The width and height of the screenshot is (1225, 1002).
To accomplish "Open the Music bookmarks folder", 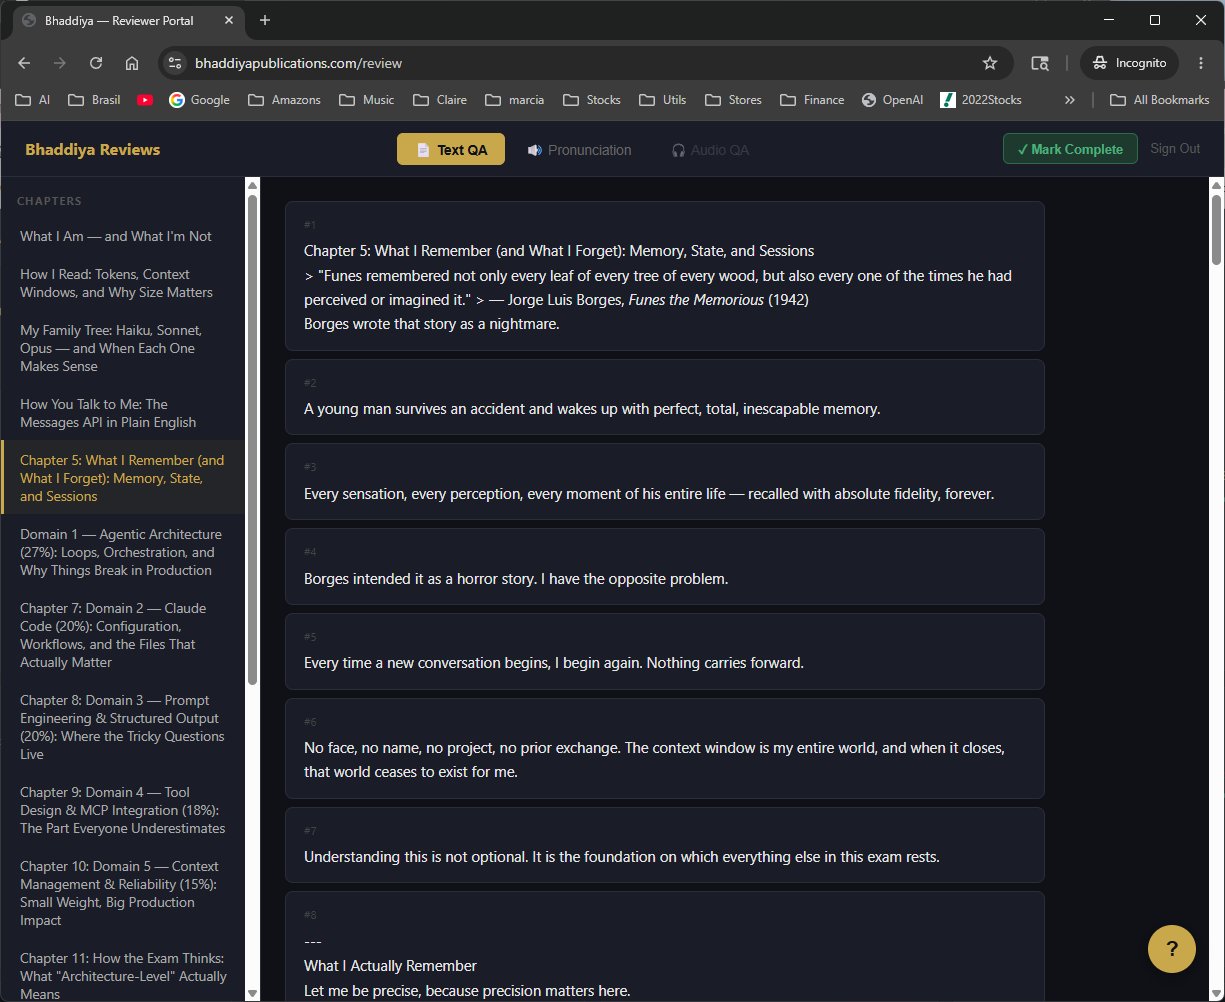I will [x=367, y=100].
